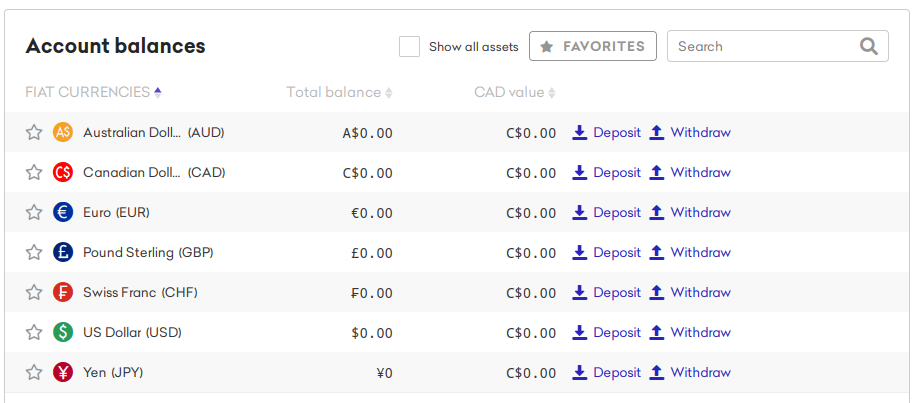Tick the Show all assets checkbox
Screen dimensions: 919x403
click(x=409, y=46)
